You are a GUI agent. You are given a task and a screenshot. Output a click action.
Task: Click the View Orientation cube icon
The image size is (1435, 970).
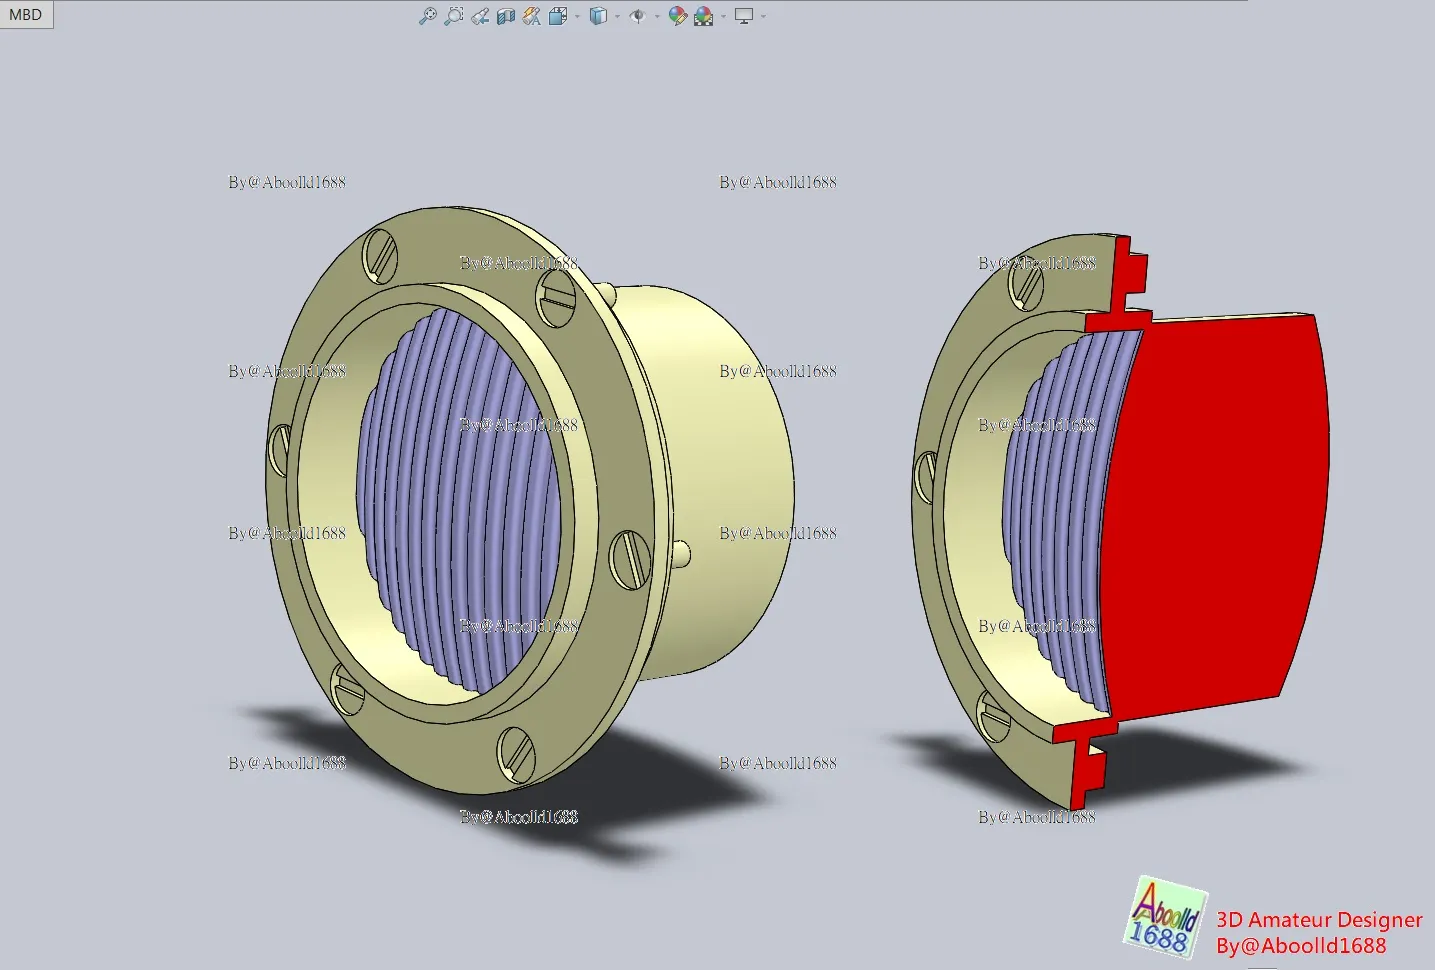pos(558,16)
